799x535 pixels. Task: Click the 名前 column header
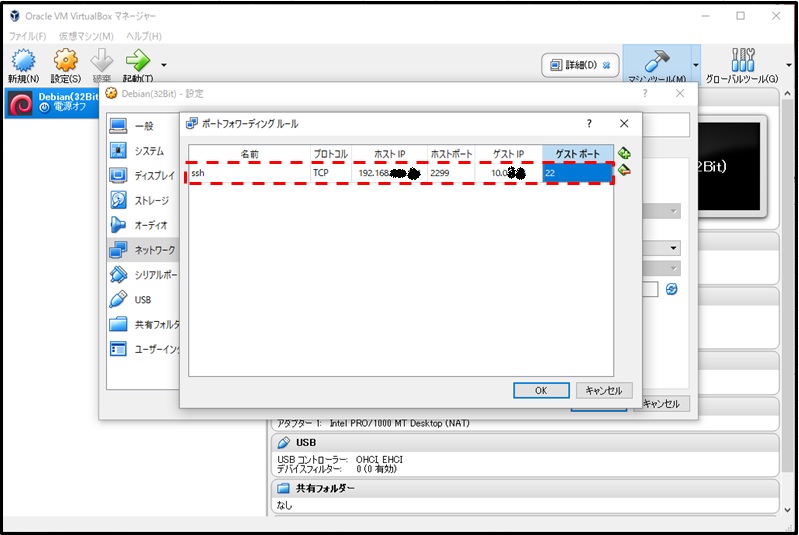(x=250, y=154)
